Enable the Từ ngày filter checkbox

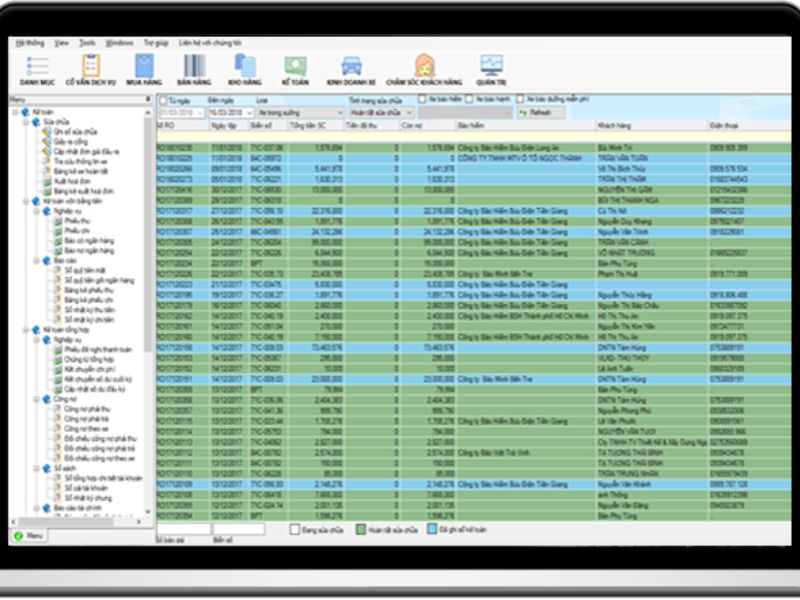[x=162, y=100]
